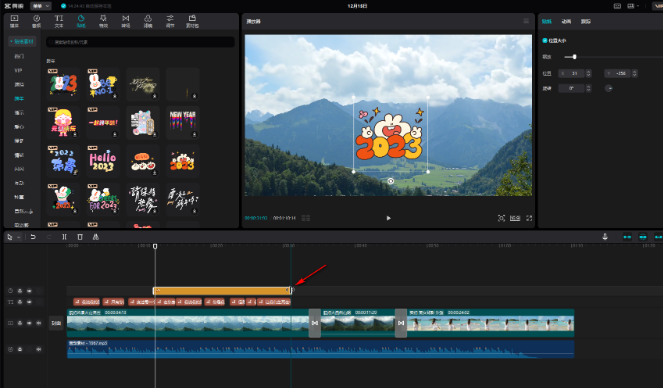Click the Cover (封面) button on video track
The width and height of the screenshot is (663, 388).
pyautogui.click(x=56, y=323)
